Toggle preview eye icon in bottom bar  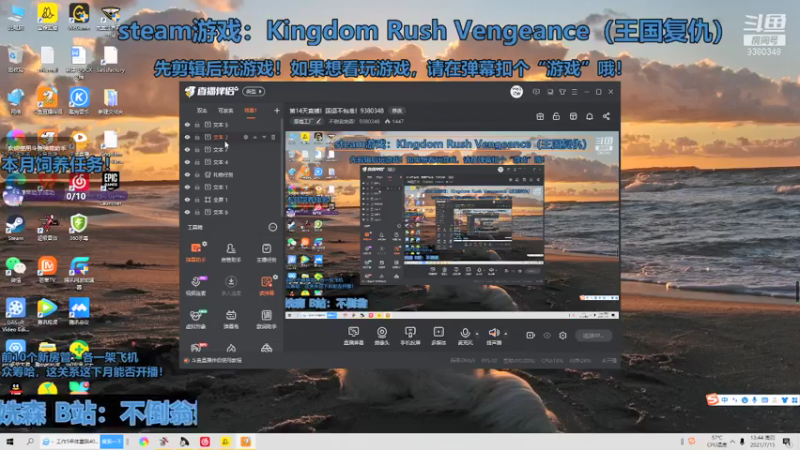[x=546, y=335]
